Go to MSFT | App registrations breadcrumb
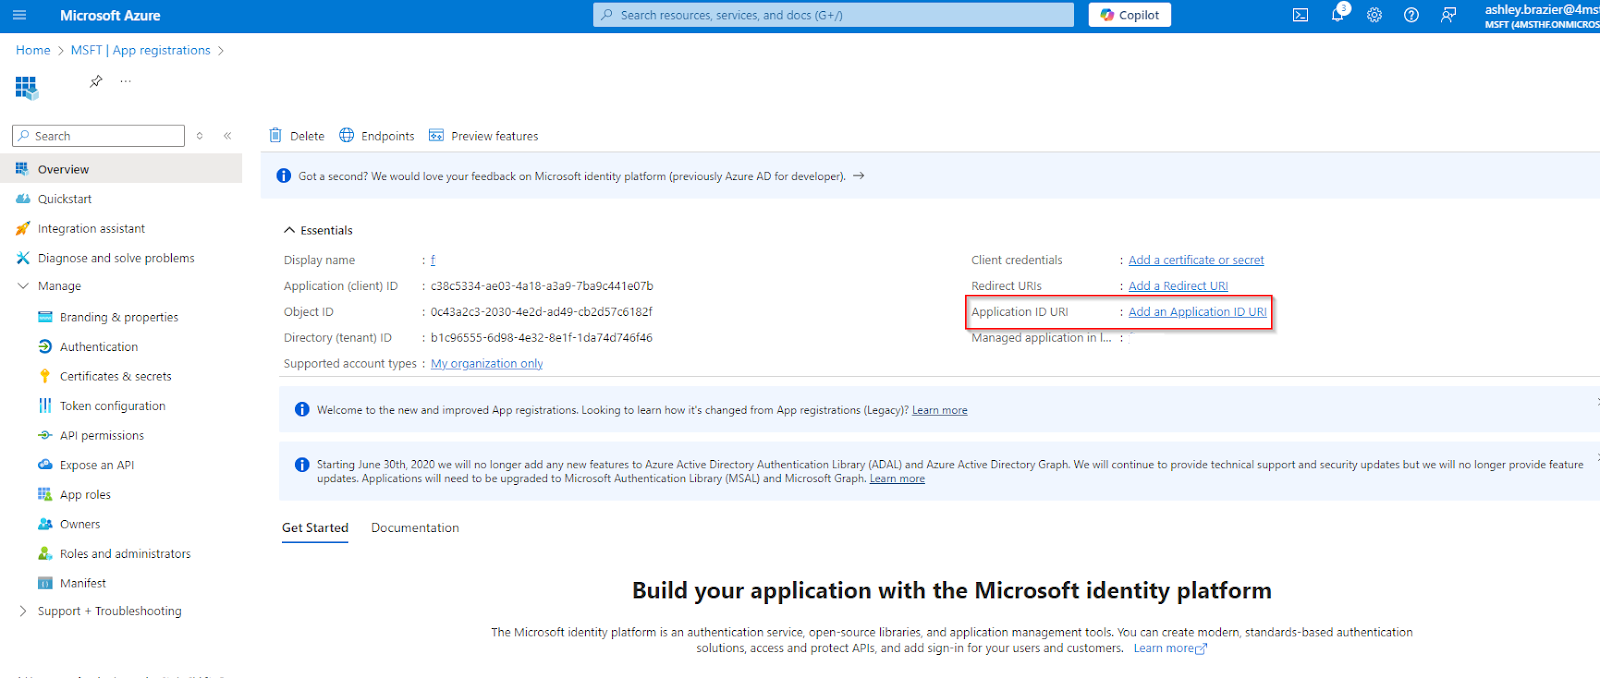Screen dimensions: 1600x678 141,50
